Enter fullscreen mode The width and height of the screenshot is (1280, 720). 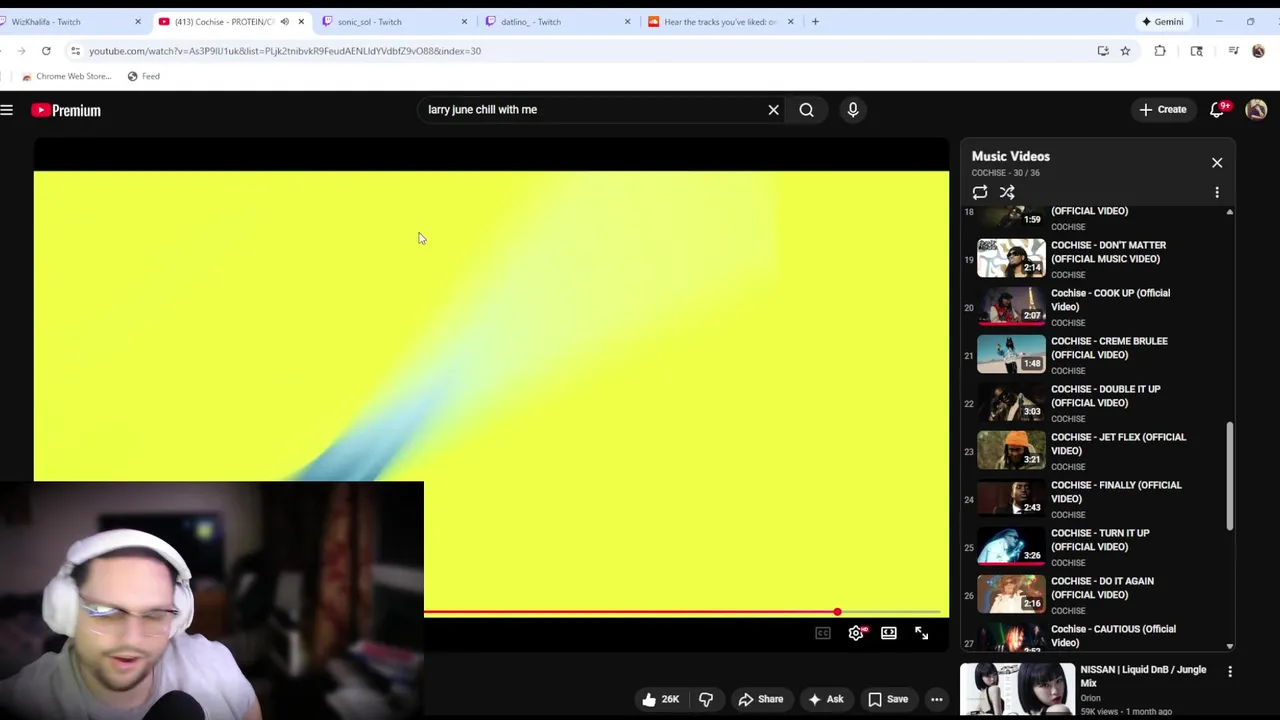click(x=922, y=633)
